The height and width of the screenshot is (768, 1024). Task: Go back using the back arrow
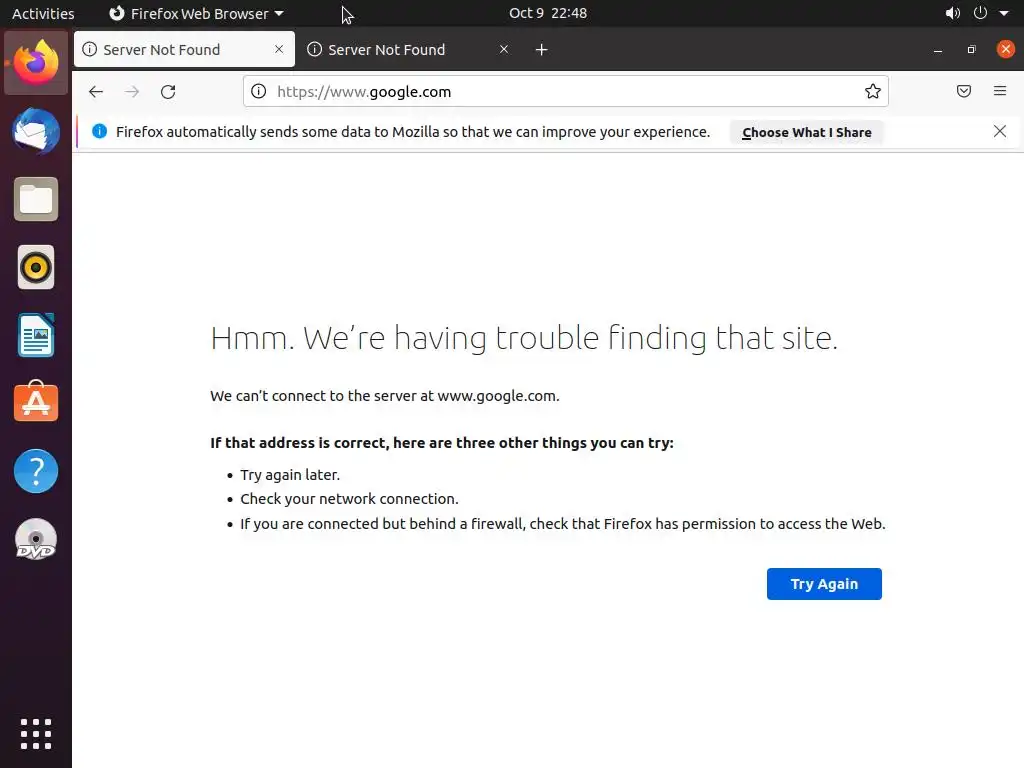coord(96,92)
